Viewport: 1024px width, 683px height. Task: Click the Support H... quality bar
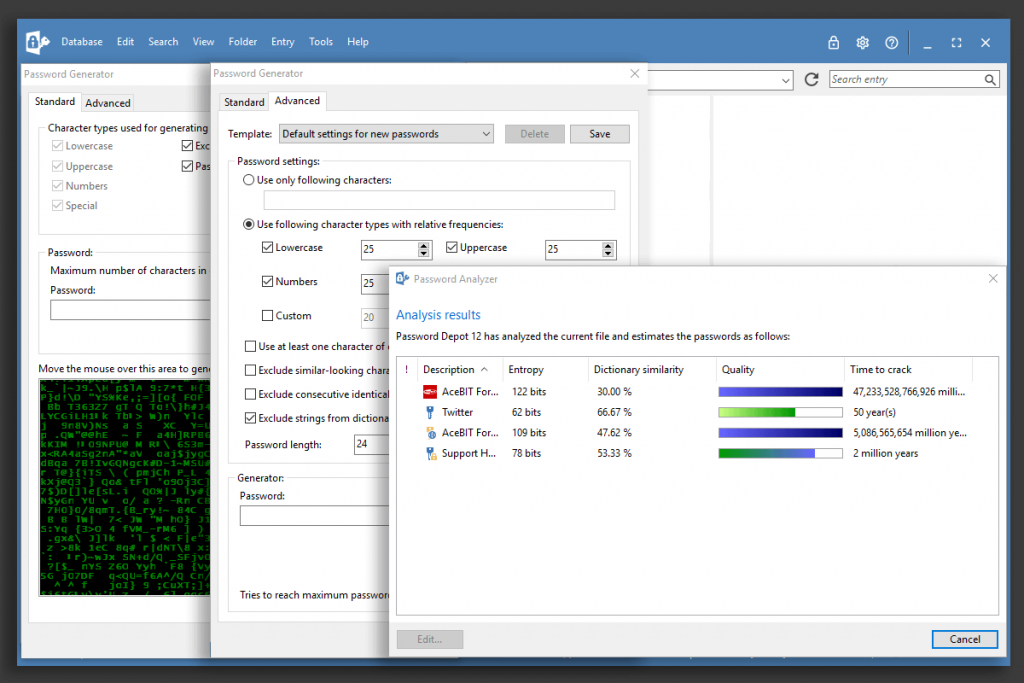click(x=780, y=453)
